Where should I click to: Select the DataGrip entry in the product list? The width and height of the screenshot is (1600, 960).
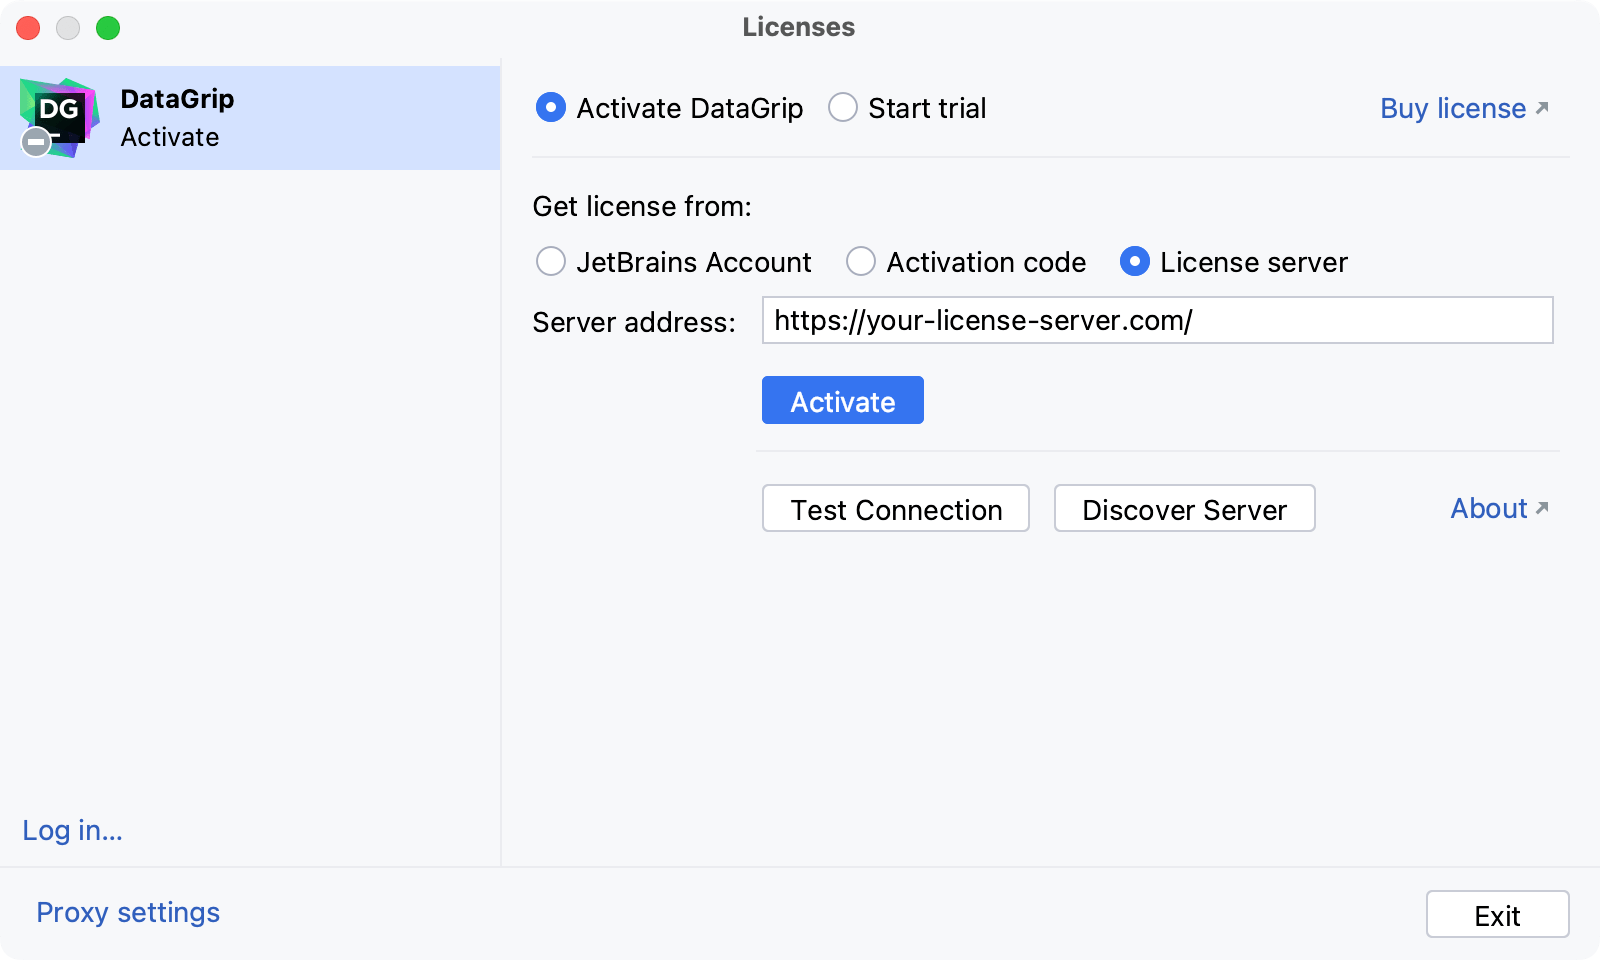(x=250, y=117)
